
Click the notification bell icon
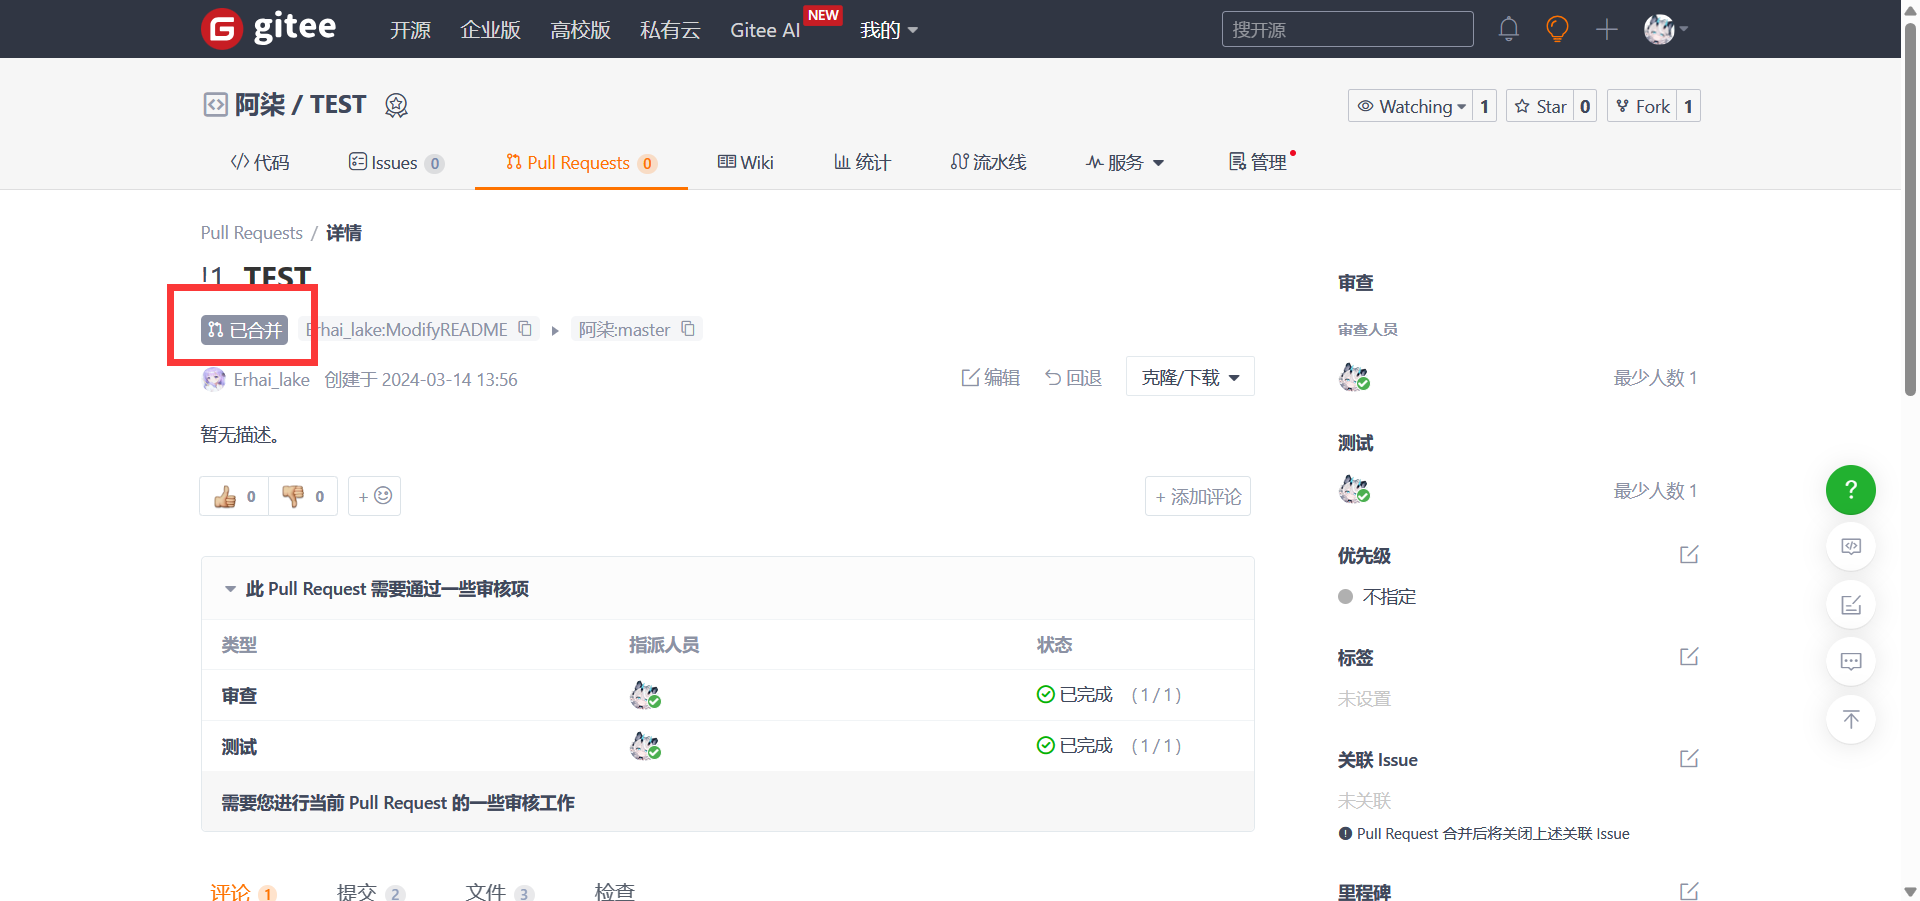point(1508,29)
